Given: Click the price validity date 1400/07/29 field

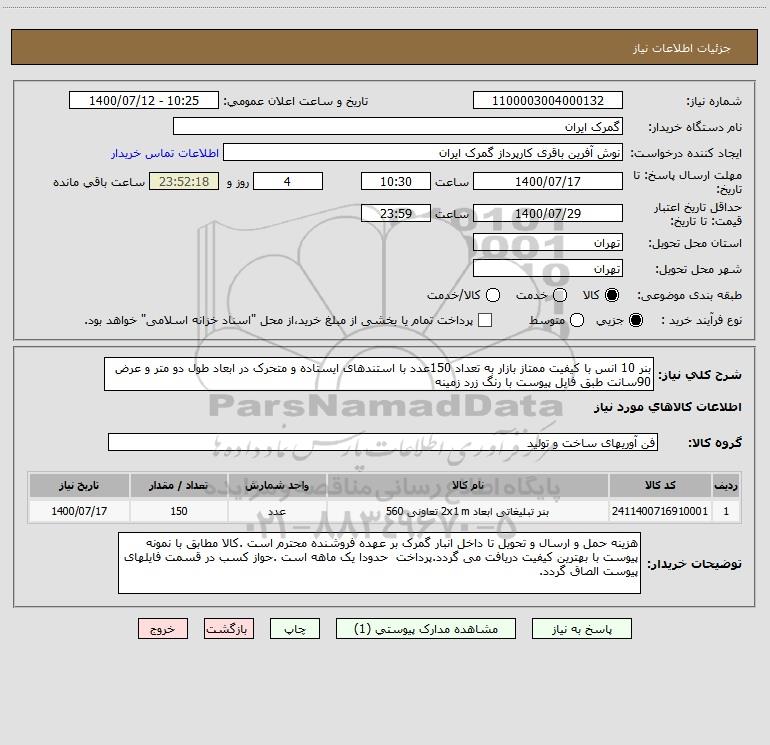Looking at the screenshot, I should (x=548, y=214).
